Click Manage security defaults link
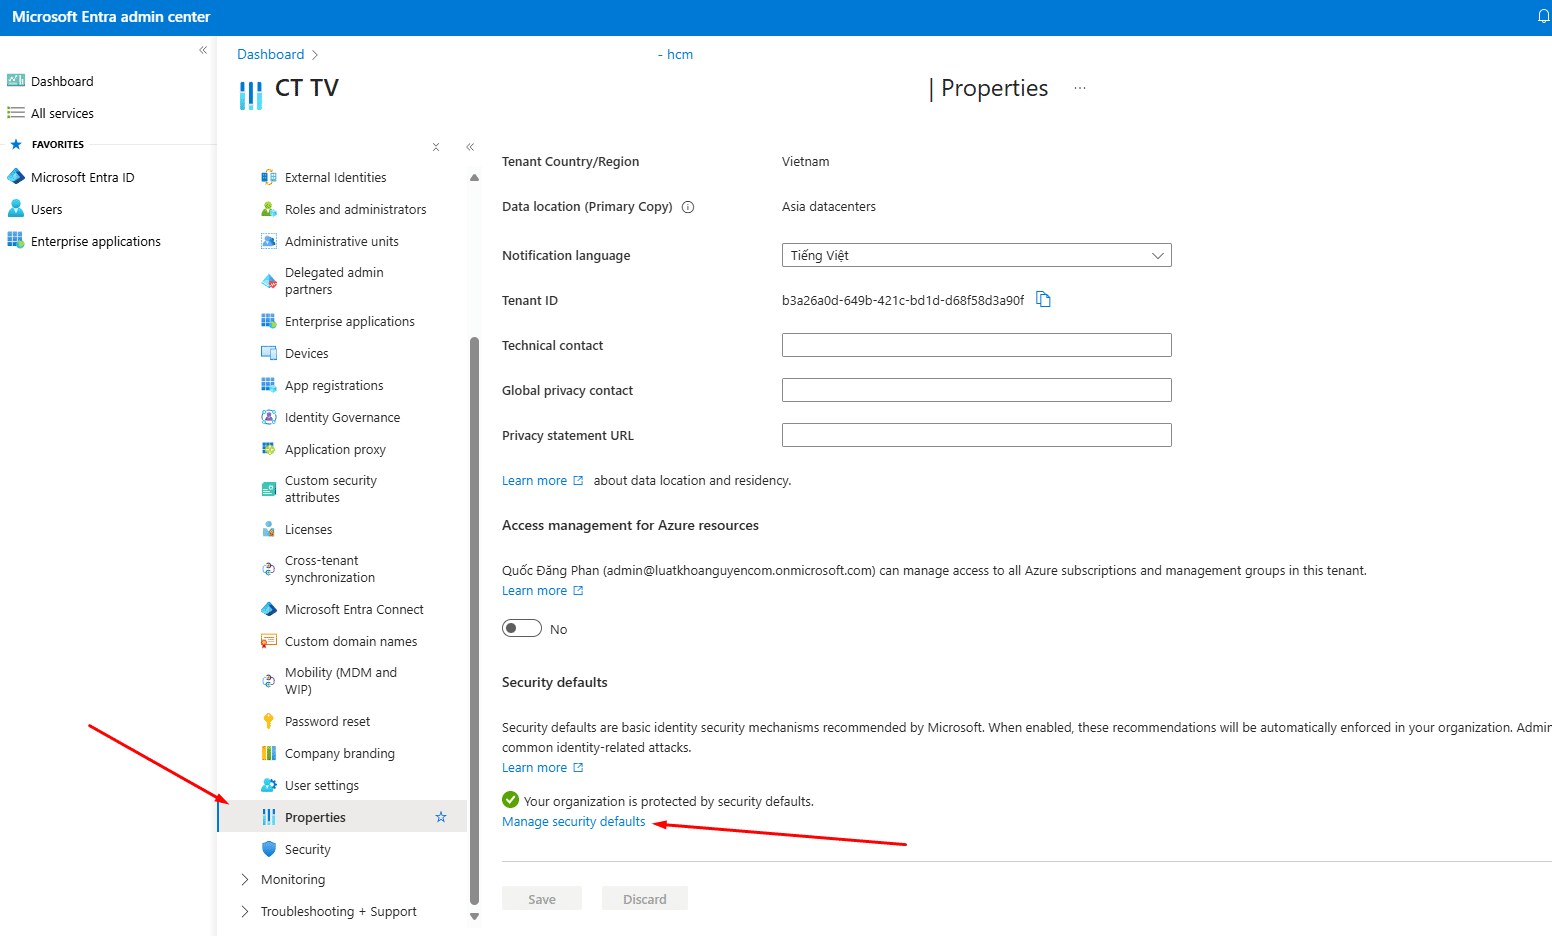The width and height of the screenshot is (1552, 936). pyautogui.click(x=574, y=821)
